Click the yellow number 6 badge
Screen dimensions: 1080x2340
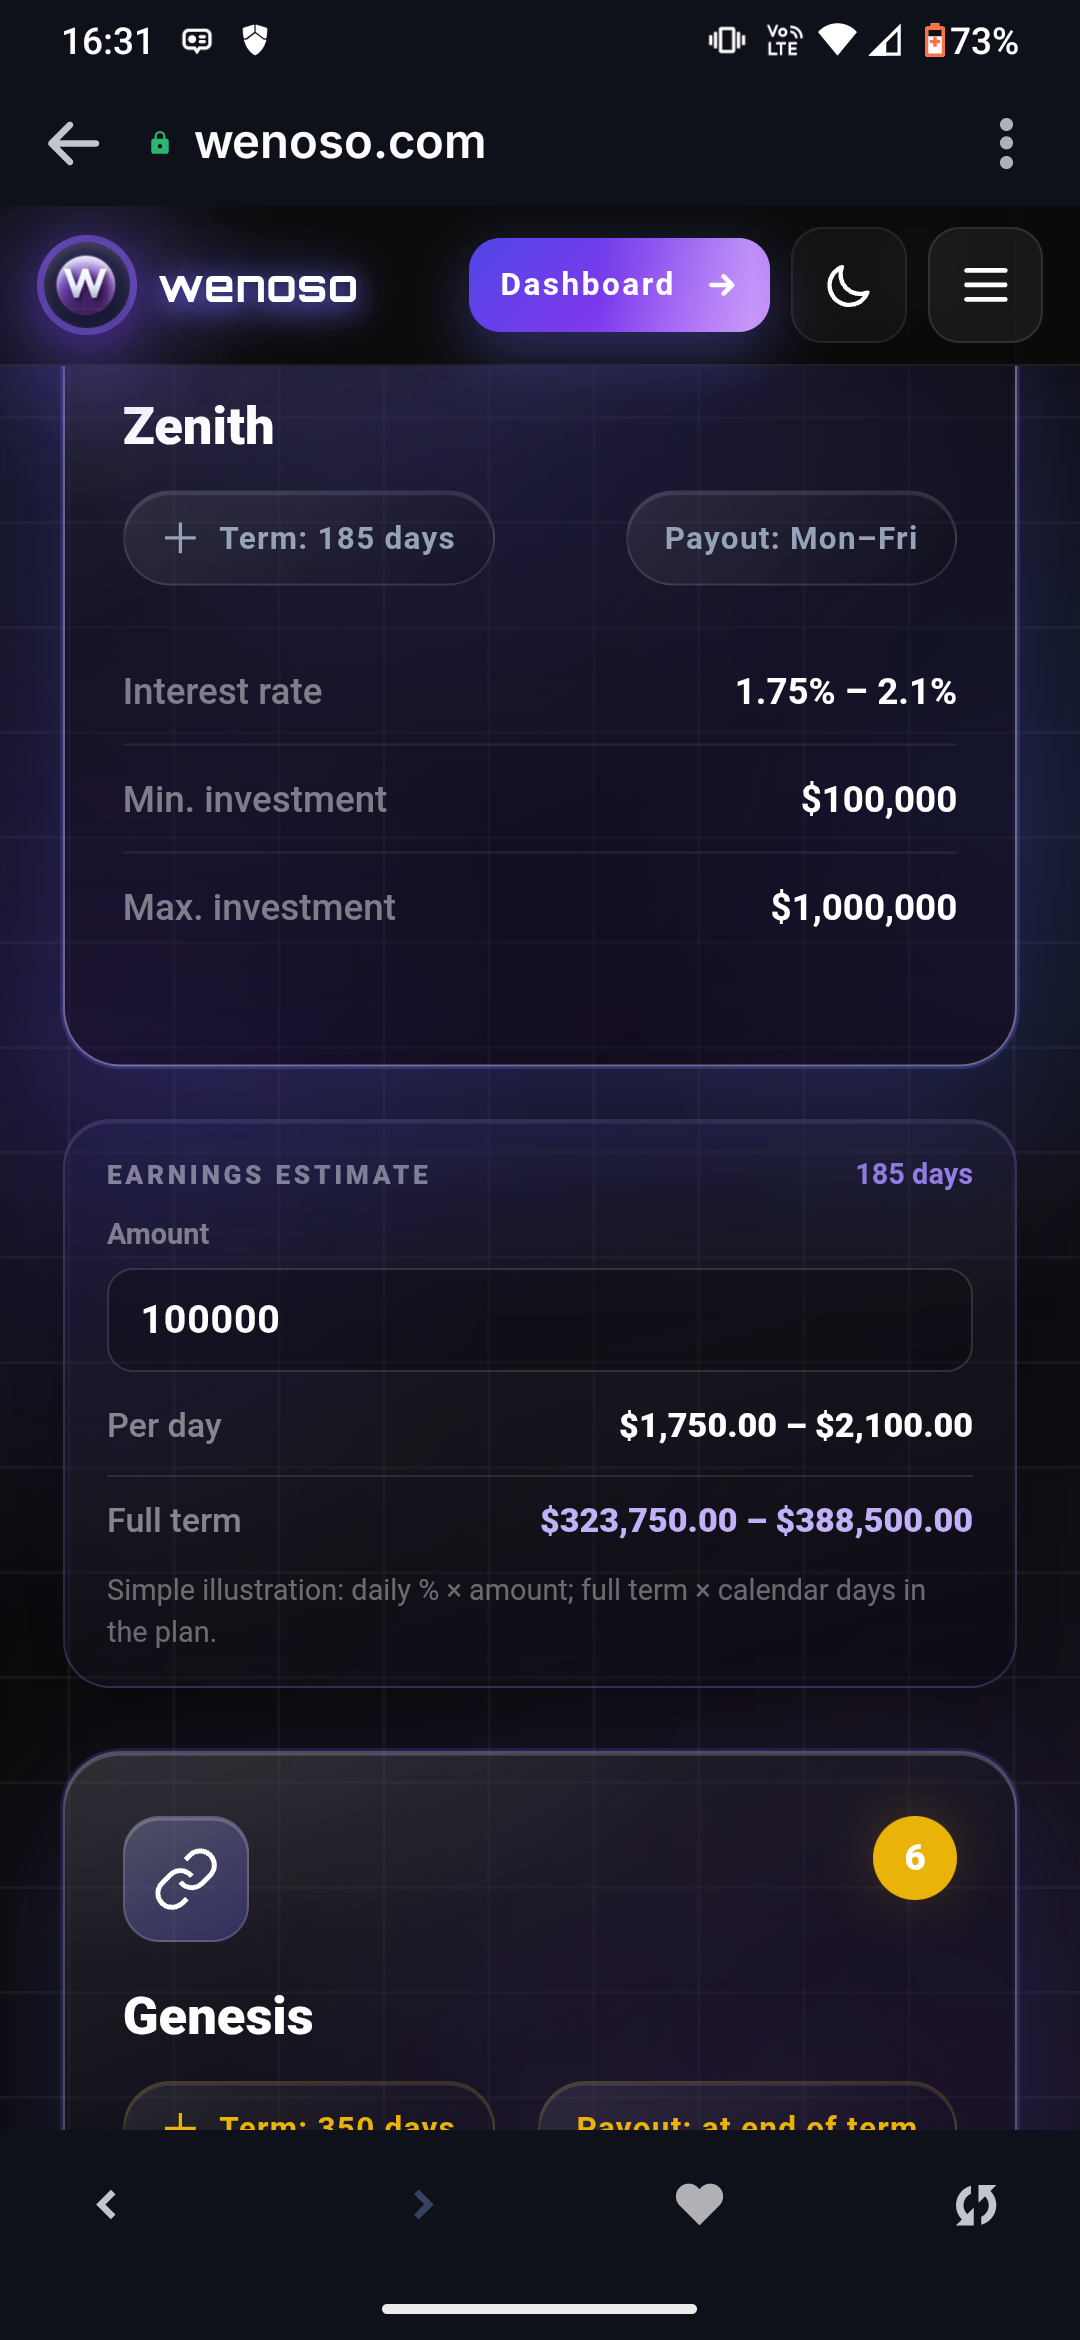click(915, 1858)
